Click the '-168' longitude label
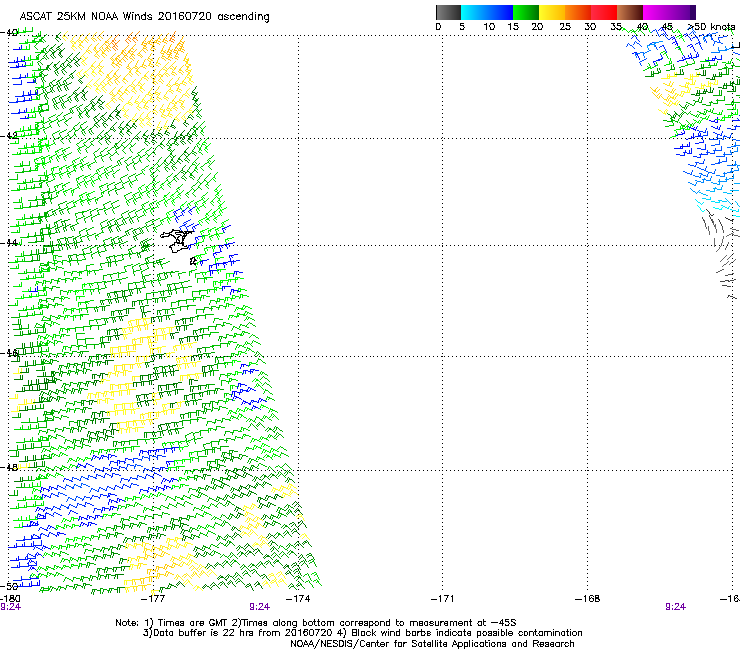The image size is (740, 650). pyautogui.click(x=587, y=599)
